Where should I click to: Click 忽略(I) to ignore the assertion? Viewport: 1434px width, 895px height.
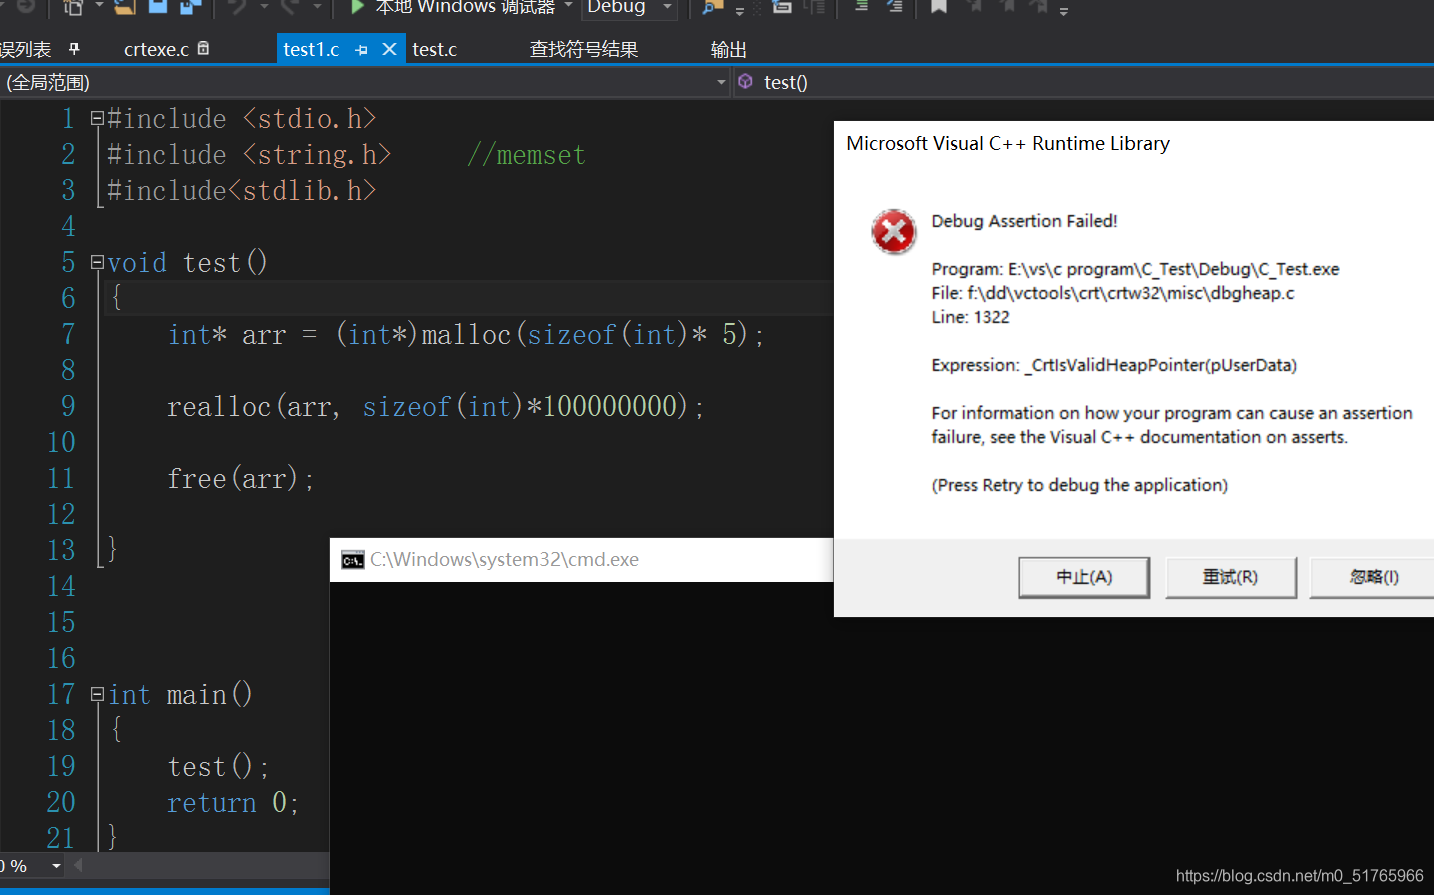pyautogui.click(x=1374, y=577)
